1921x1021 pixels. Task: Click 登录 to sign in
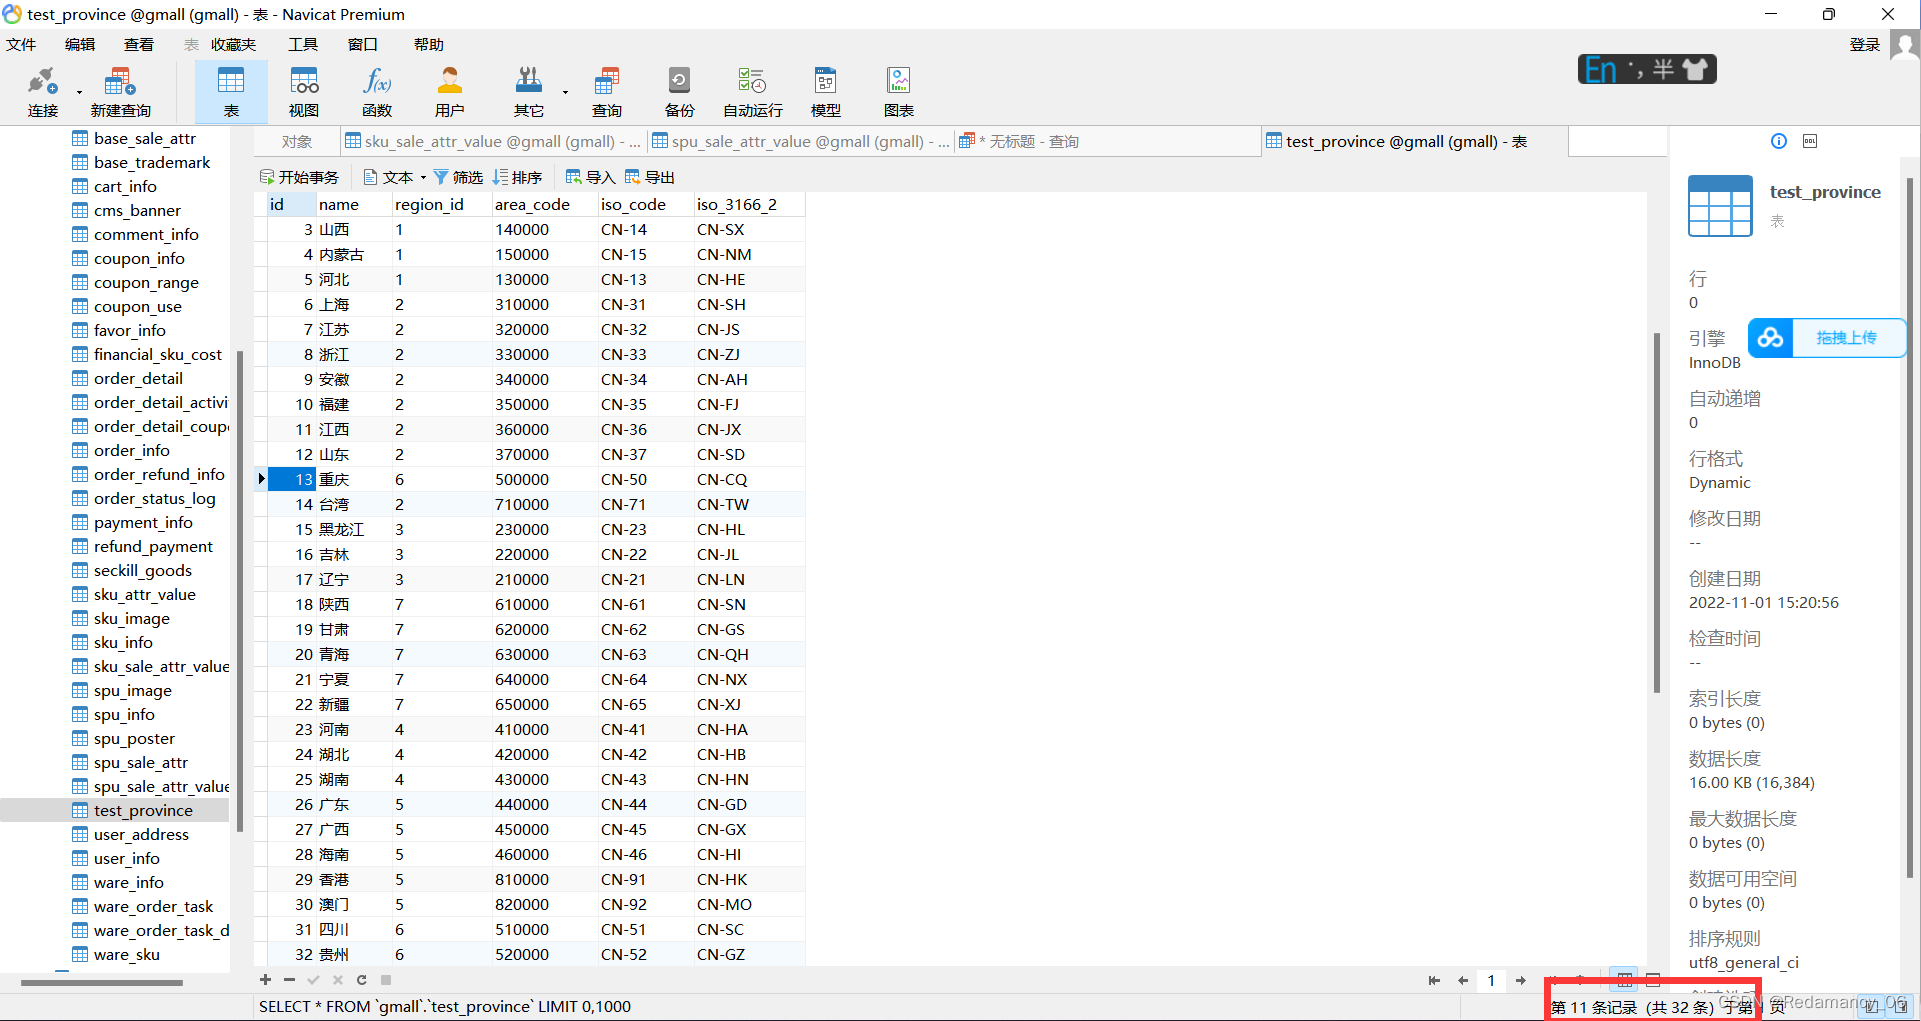tap(1864, 43)
